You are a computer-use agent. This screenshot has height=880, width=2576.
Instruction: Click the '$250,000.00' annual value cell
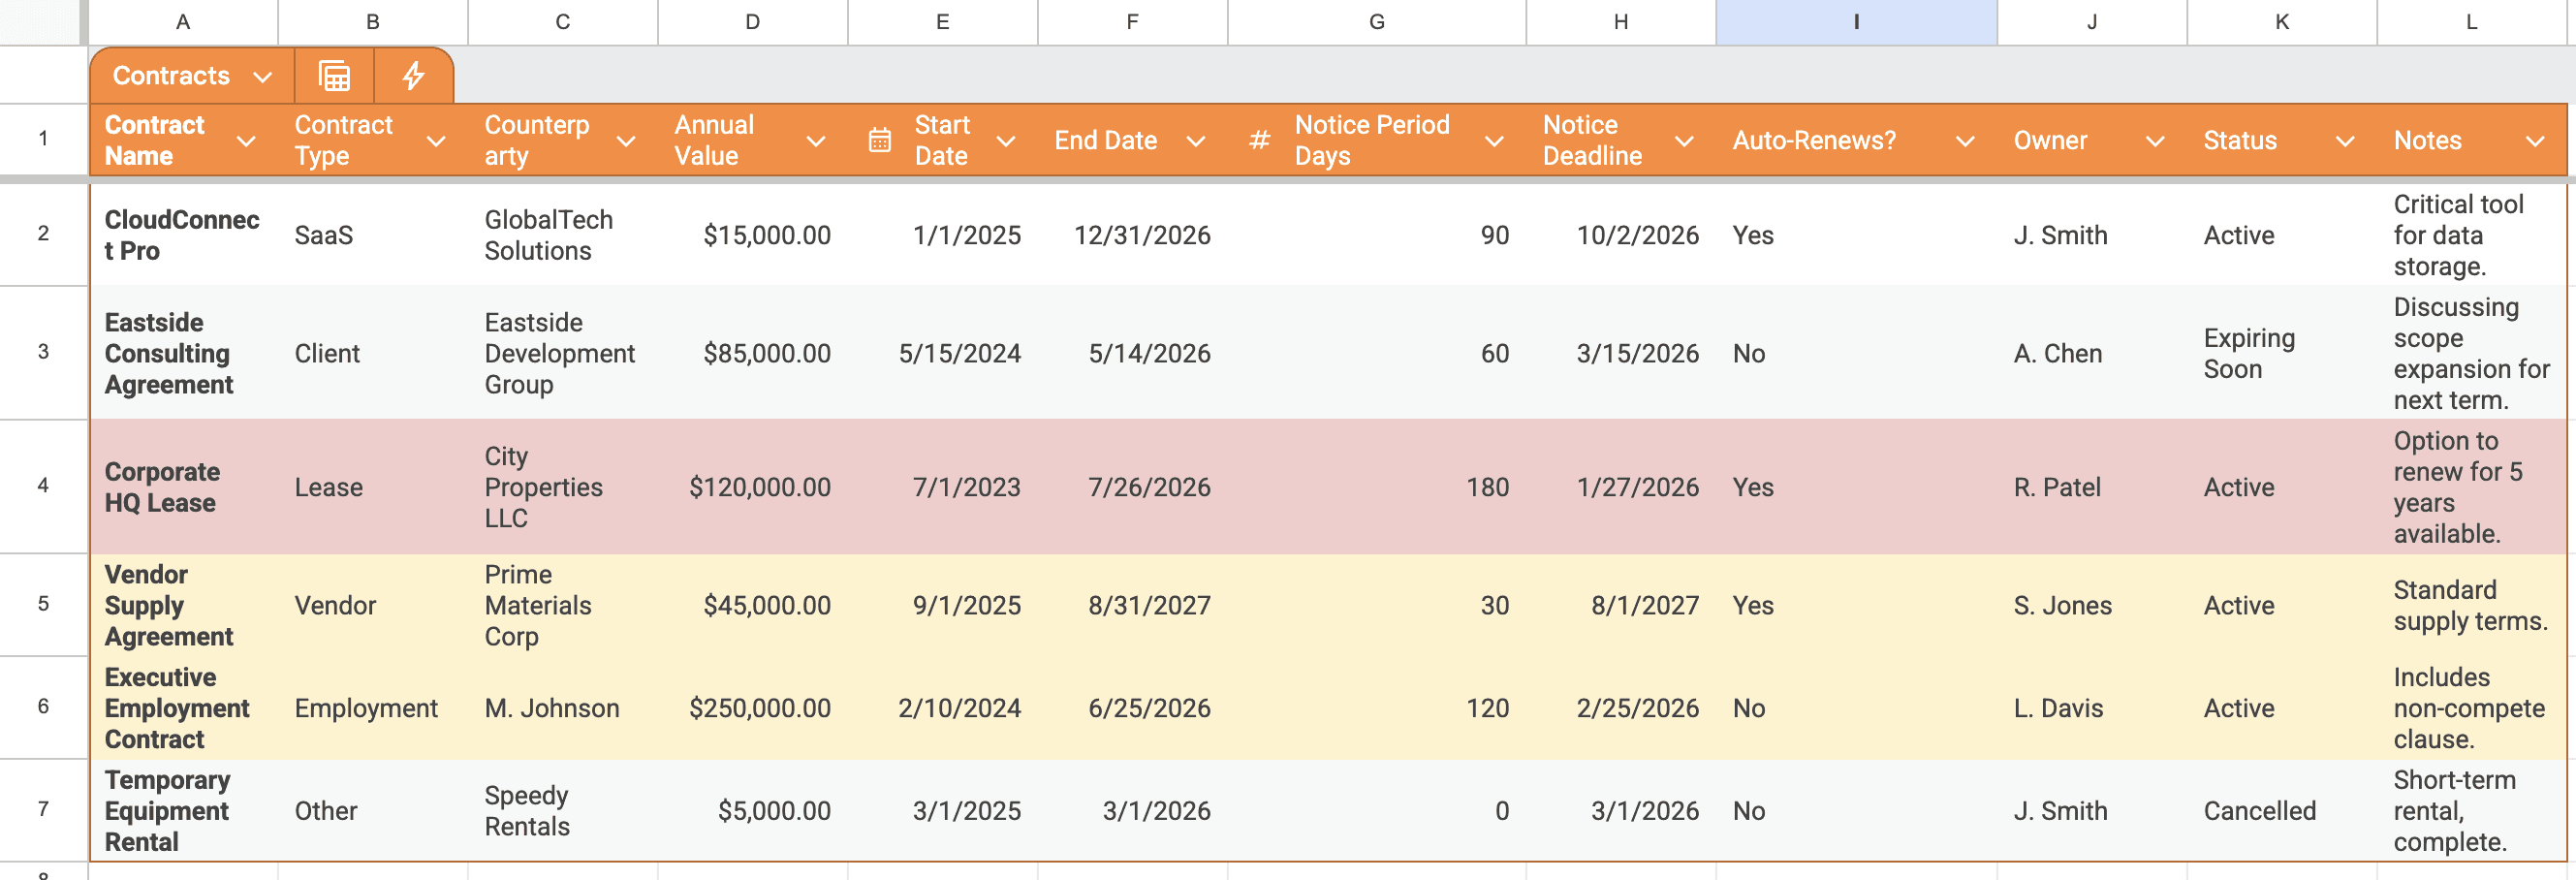coord(753,708)
